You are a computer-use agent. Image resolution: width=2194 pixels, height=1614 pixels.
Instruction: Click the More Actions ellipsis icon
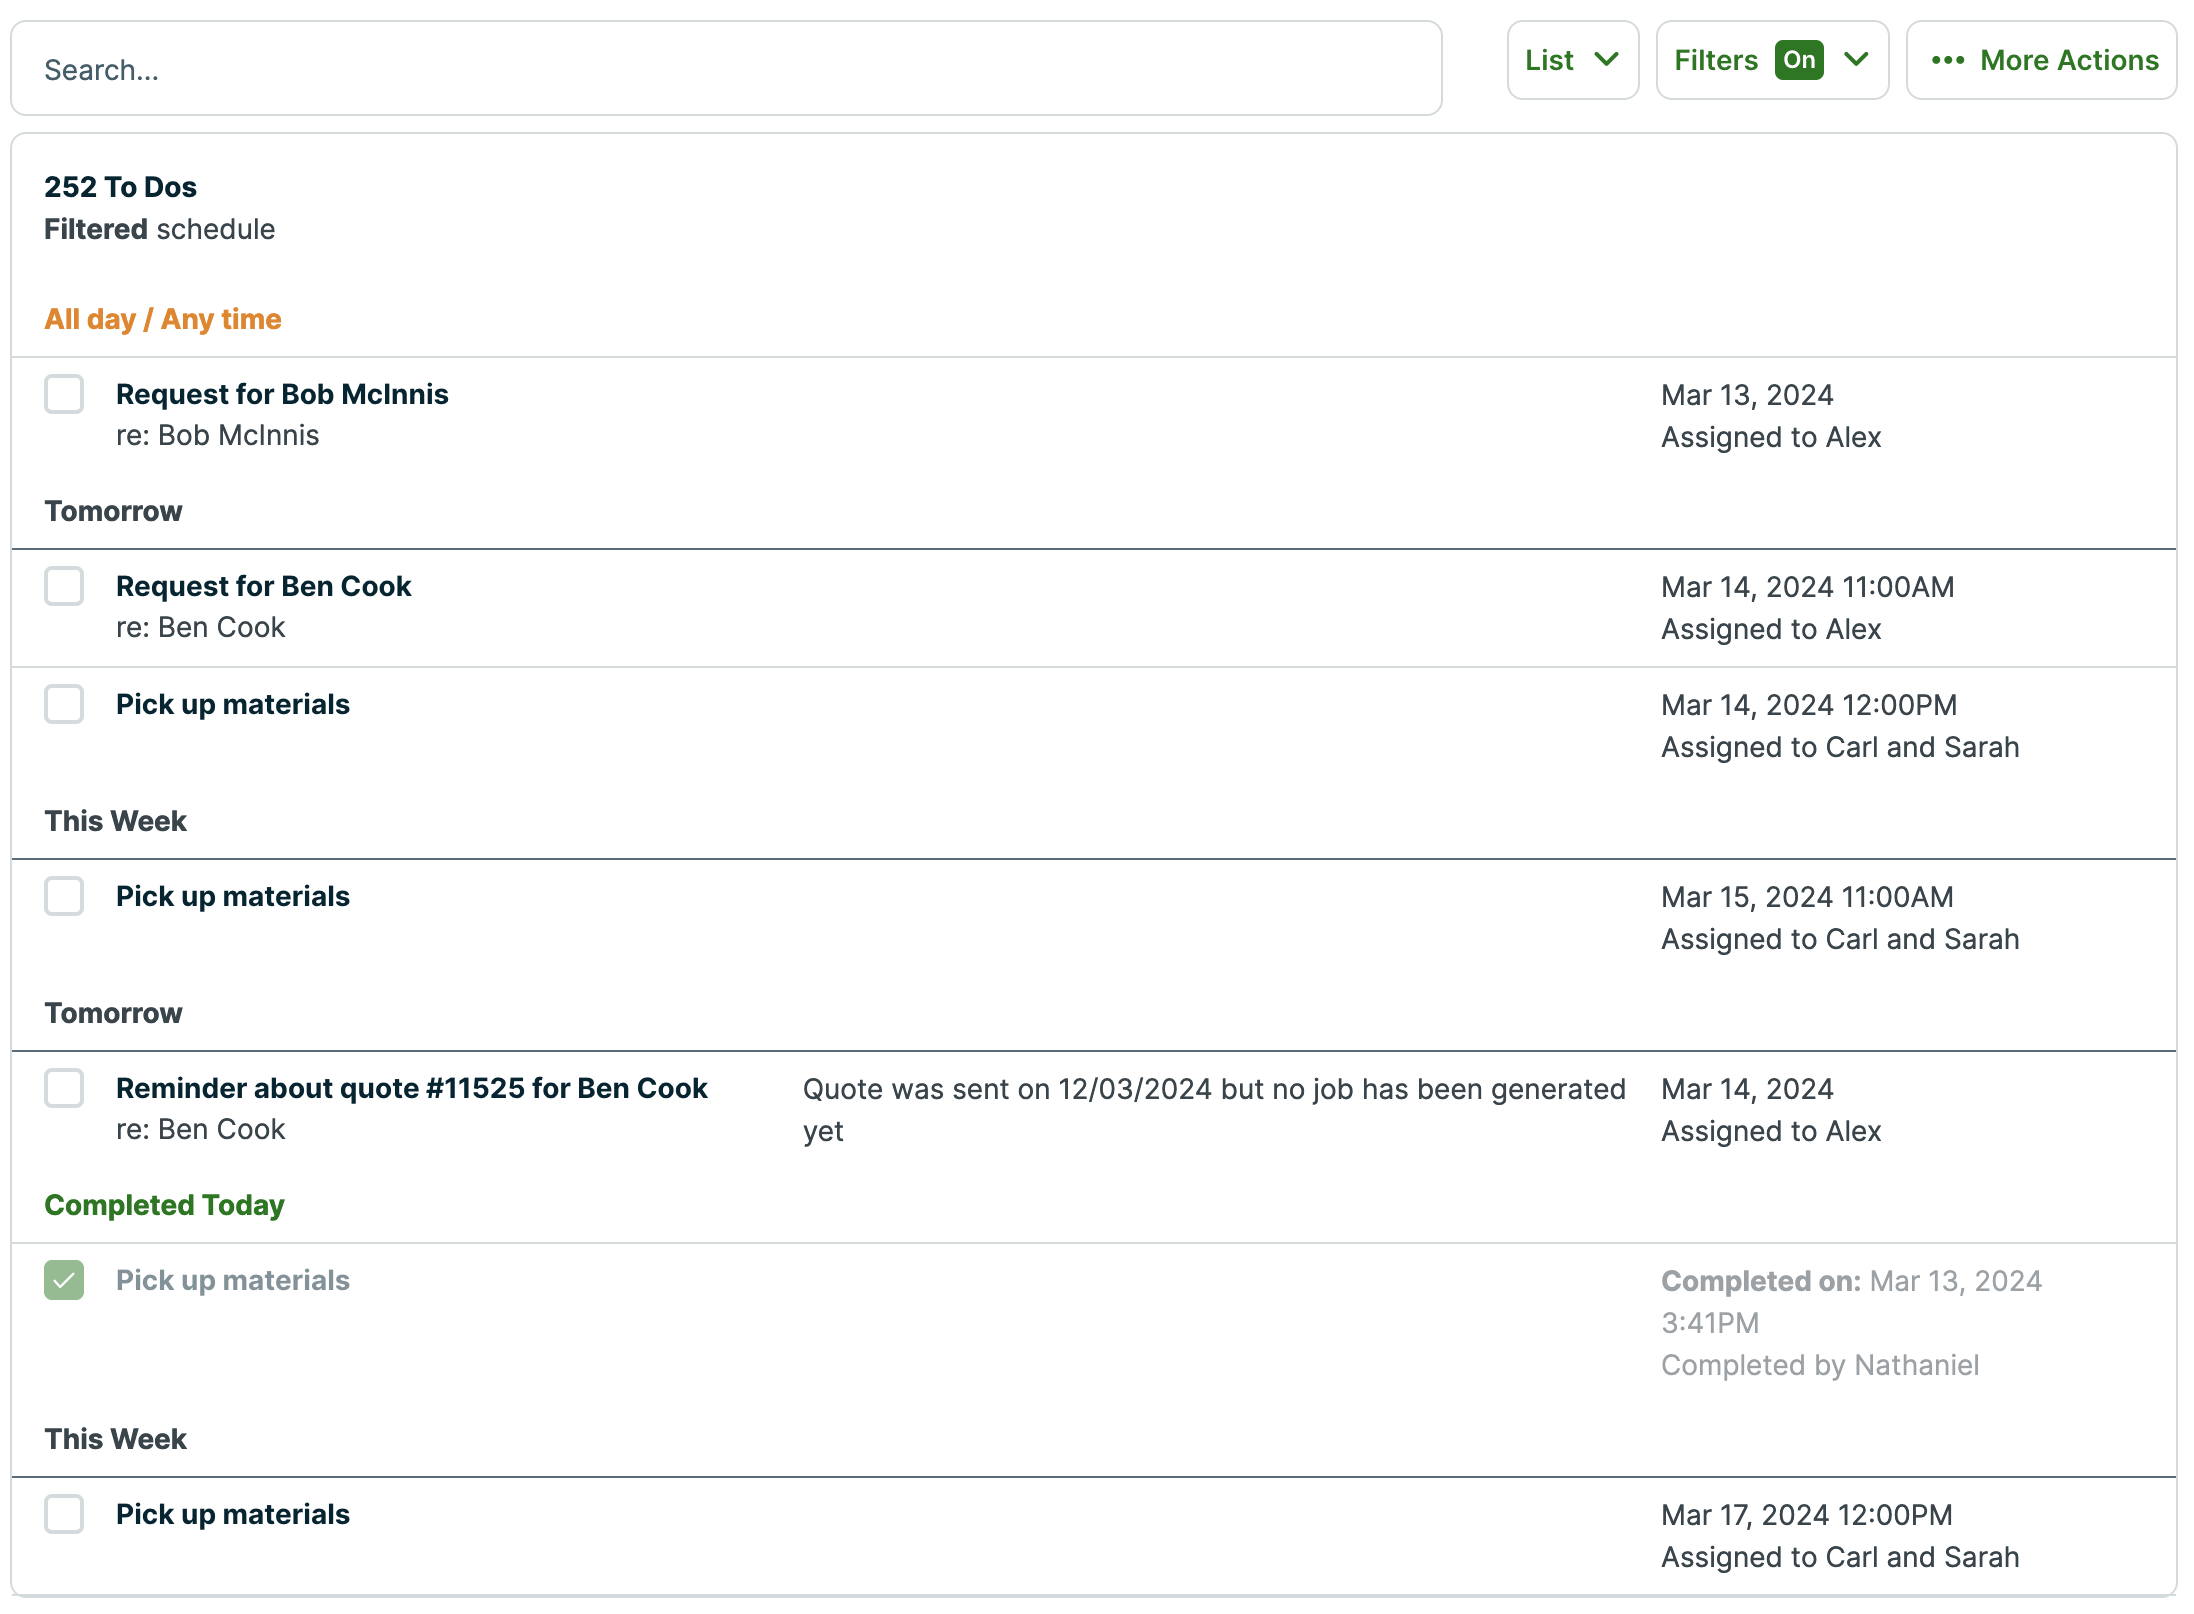[x=1948, y=60]
